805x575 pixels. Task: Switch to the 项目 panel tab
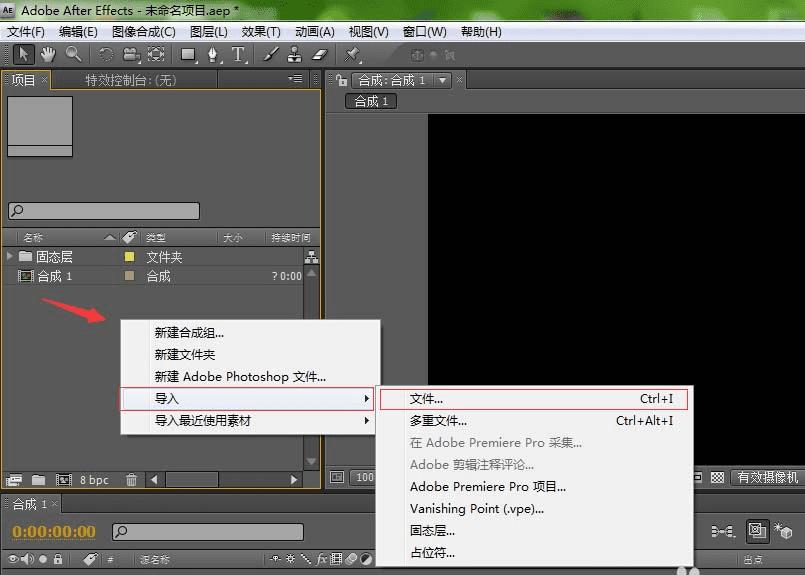pyautogui.click(x=24, y=80)
